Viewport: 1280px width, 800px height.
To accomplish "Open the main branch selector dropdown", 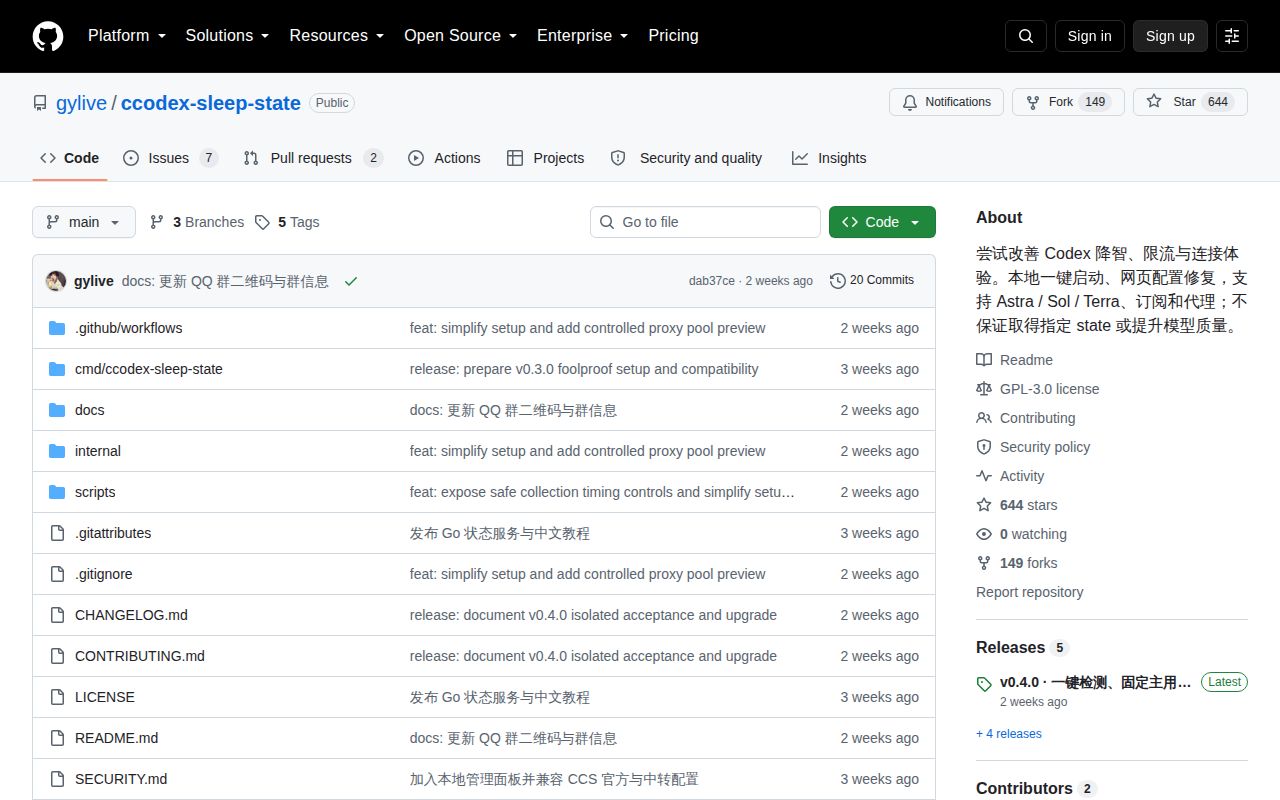I will click(84, 222).
